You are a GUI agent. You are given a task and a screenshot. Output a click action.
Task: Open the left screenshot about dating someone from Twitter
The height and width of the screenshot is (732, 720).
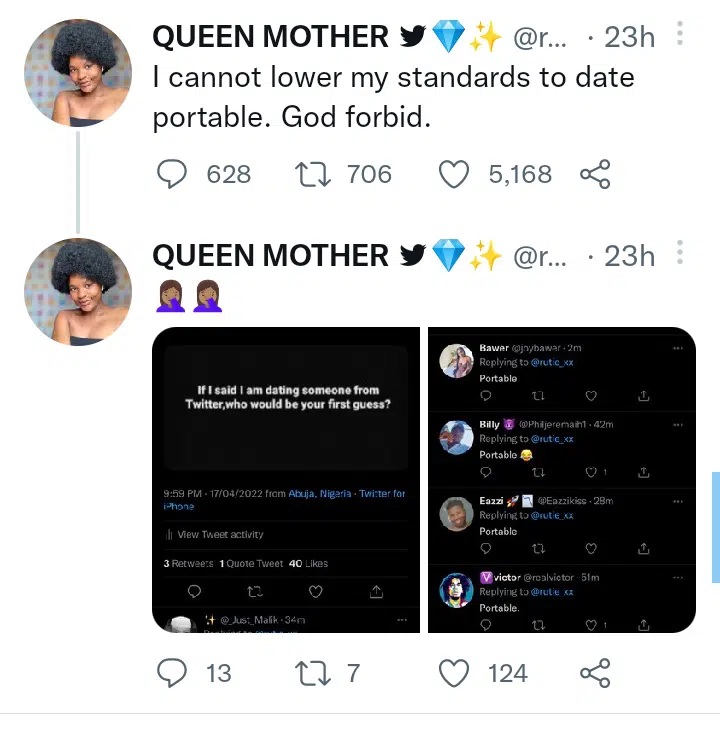[286, 480]
